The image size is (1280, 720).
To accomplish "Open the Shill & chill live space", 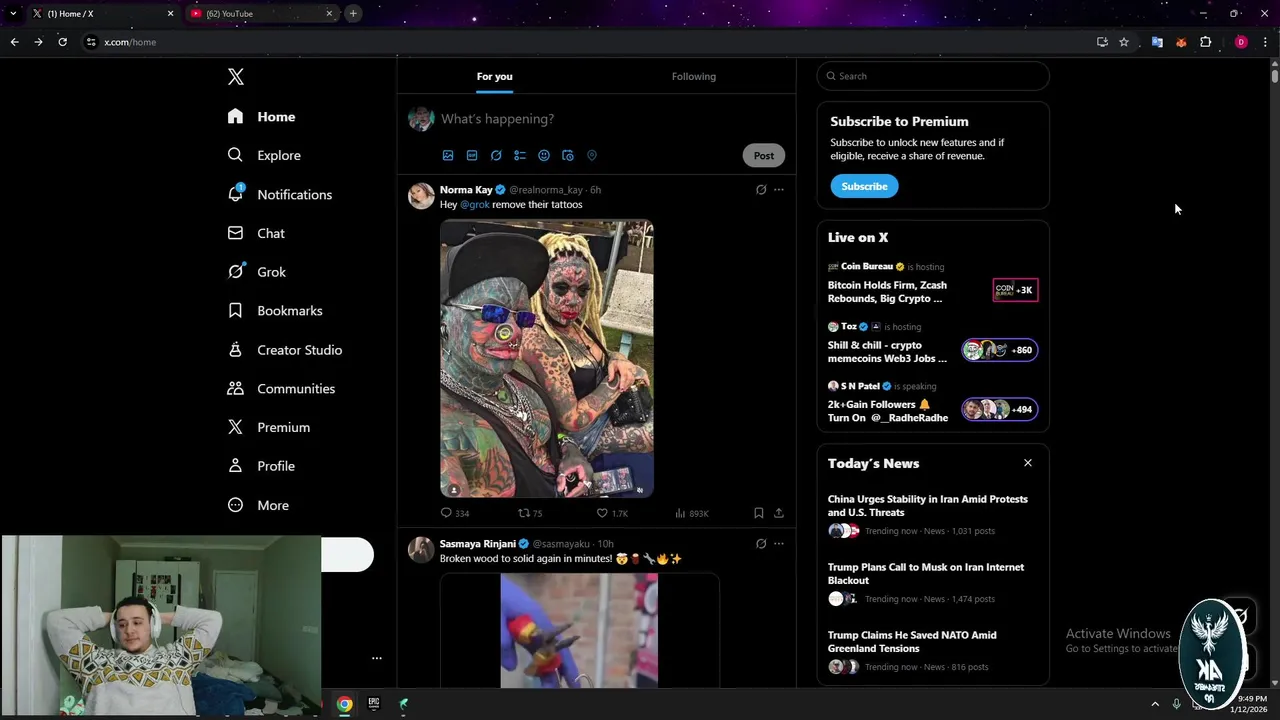I will coord(933,344).
